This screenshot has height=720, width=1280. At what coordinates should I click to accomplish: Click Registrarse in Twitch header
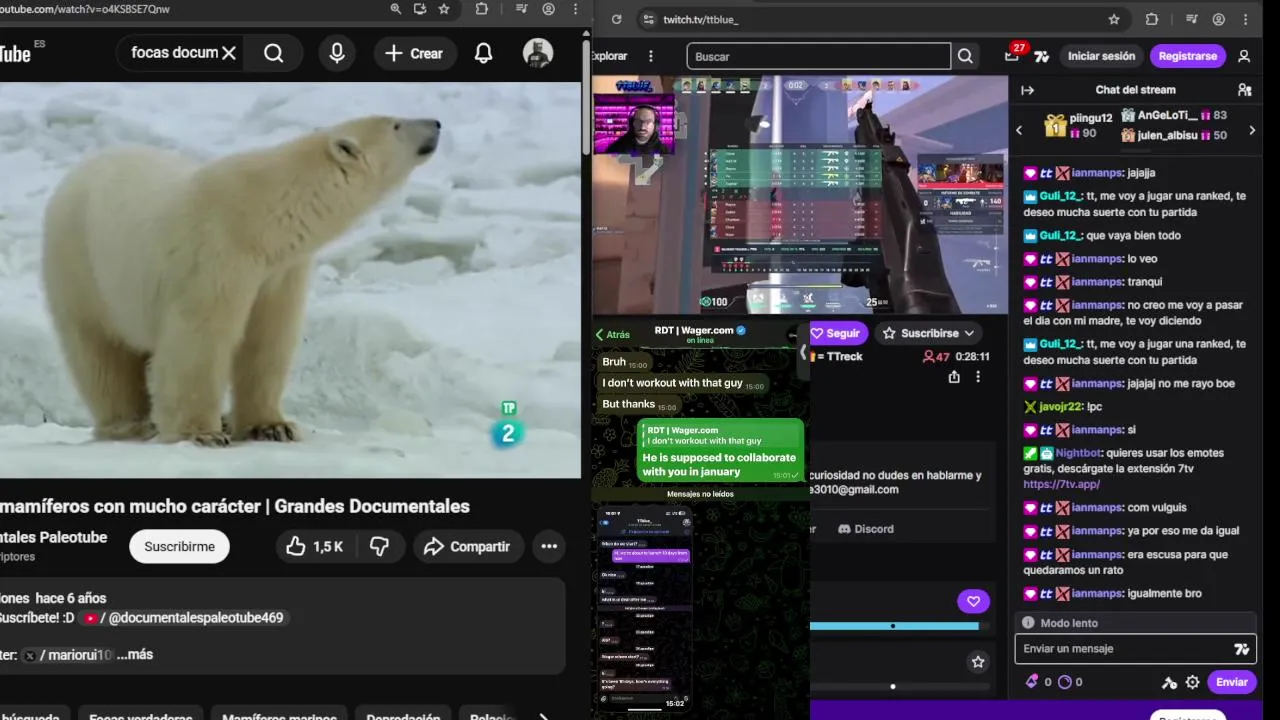[x=1187, y=56]
